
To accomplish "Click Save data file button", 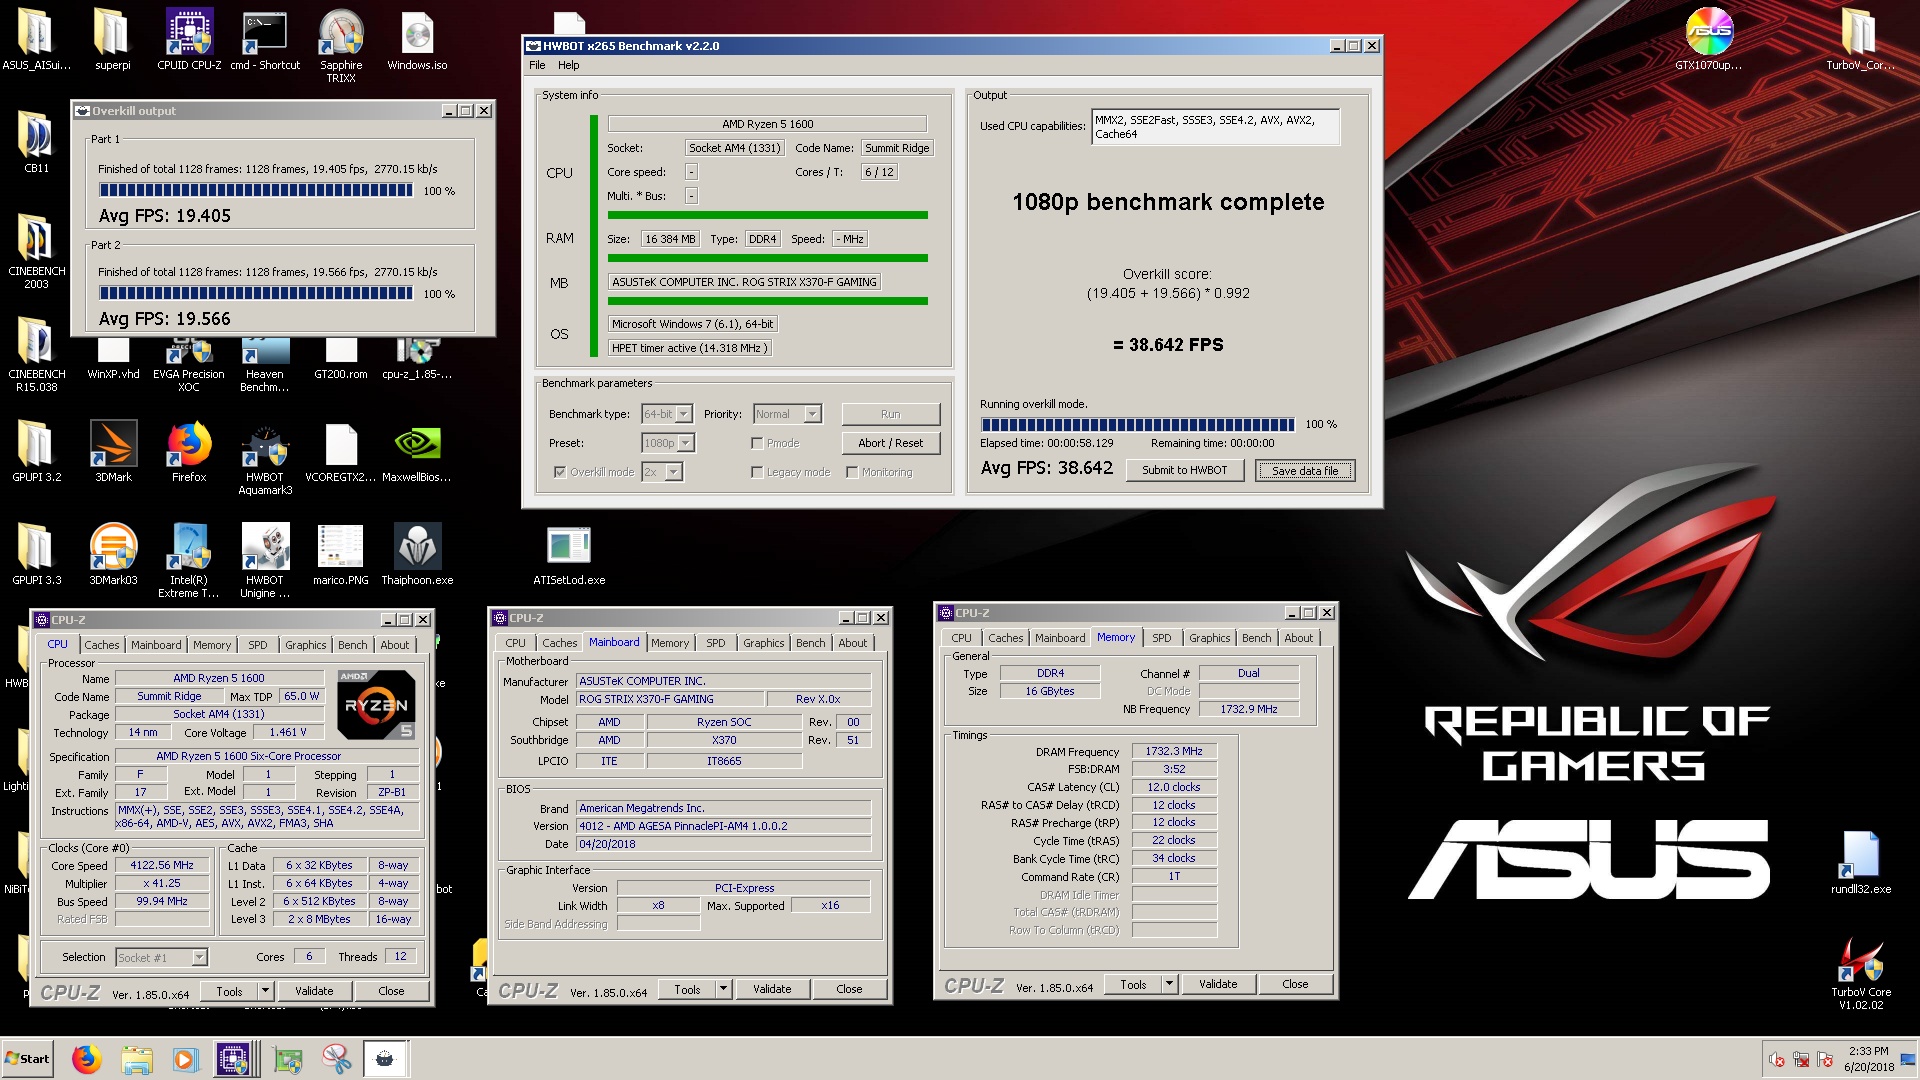I will tap(1305, 471).
